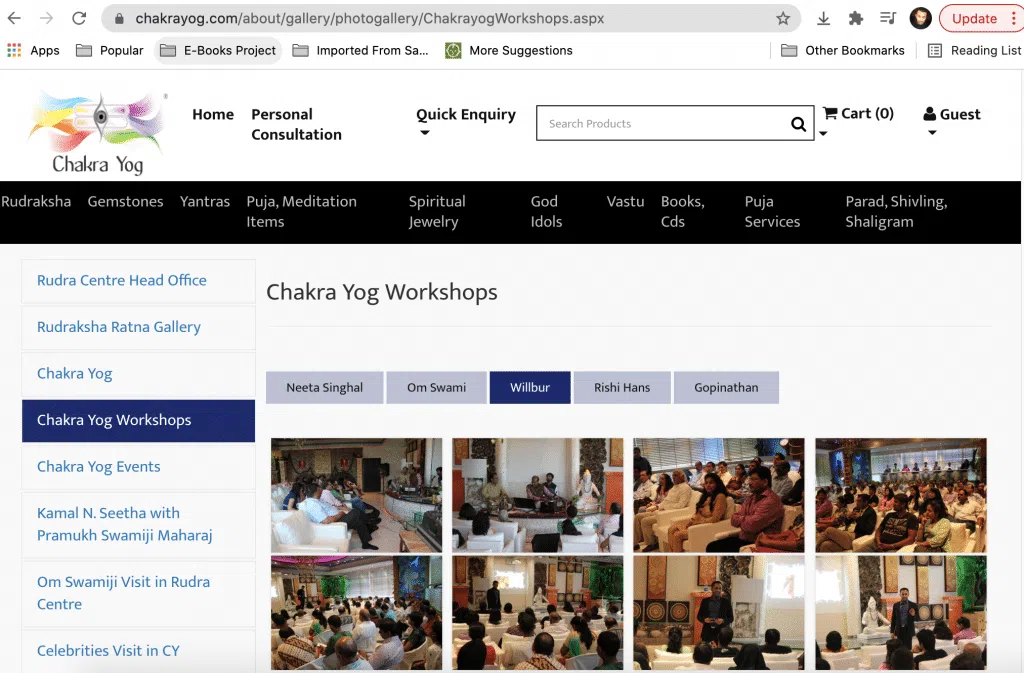Open Books, Cds category
This screenshot has width=1024, height=673.
point(682,211)
